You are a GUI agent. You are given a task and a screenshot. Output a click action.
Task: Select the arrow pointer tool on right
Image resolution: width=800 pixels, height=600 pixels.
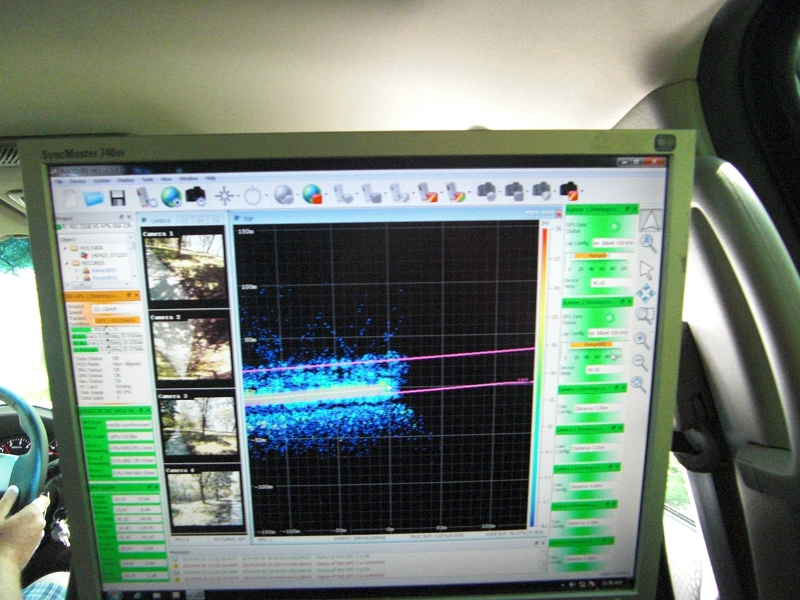click(646, 268)
